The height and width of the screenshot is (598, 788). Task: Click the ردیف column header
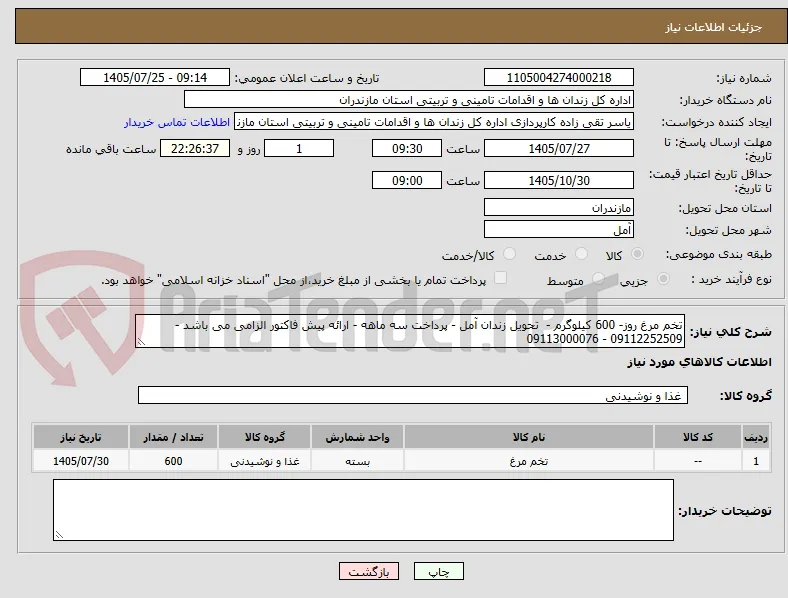coord(756,437)
